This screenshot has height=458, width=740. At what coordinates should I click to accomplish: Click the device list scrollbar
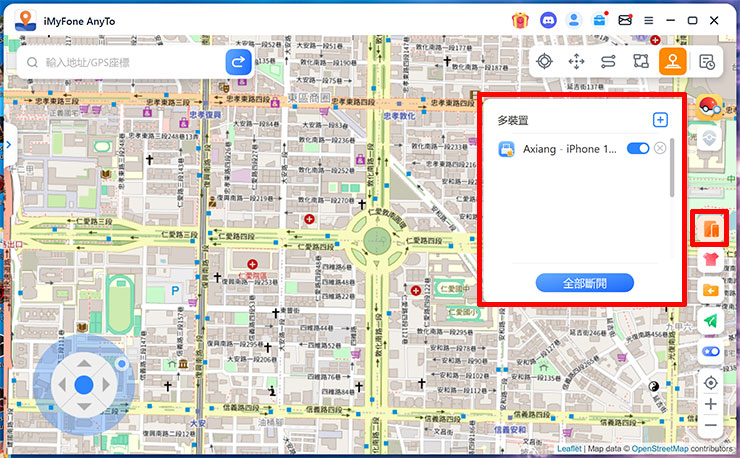click(672, 168)
